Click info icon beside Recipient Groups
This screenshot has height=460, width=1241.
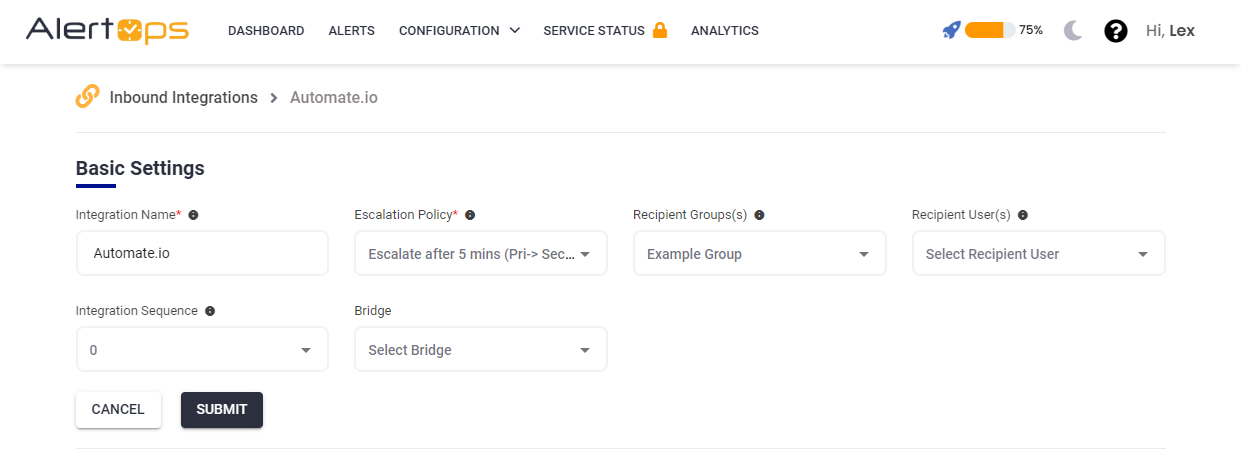[x=759, y=215]
